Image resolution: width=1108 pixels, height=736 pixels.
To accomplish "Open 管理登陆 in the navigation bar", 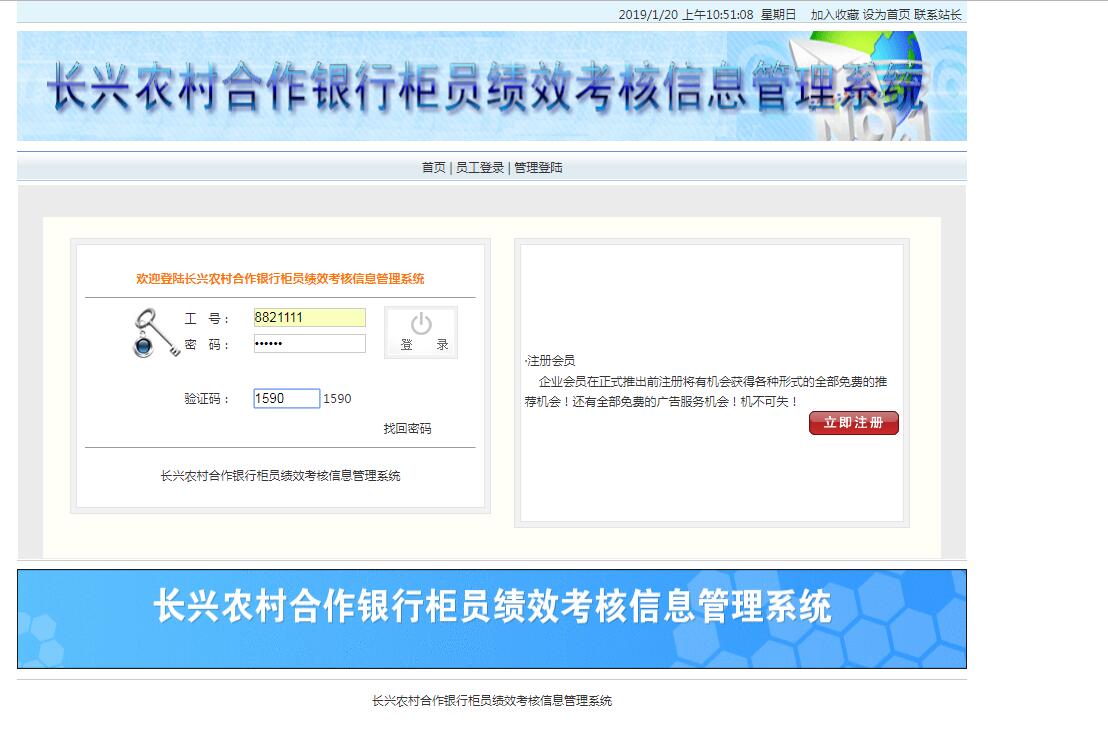I will coord(538,167).
